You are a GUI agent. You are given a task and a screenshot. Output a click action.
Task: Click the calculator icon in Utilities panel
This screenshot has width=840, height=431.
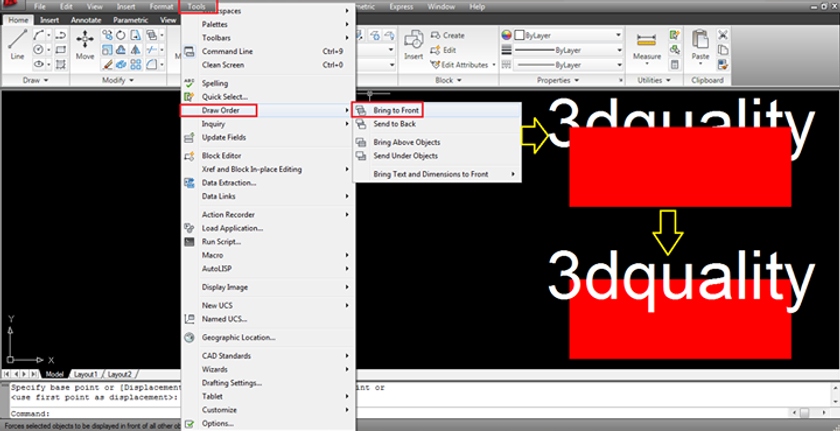(x=674, y=64)
